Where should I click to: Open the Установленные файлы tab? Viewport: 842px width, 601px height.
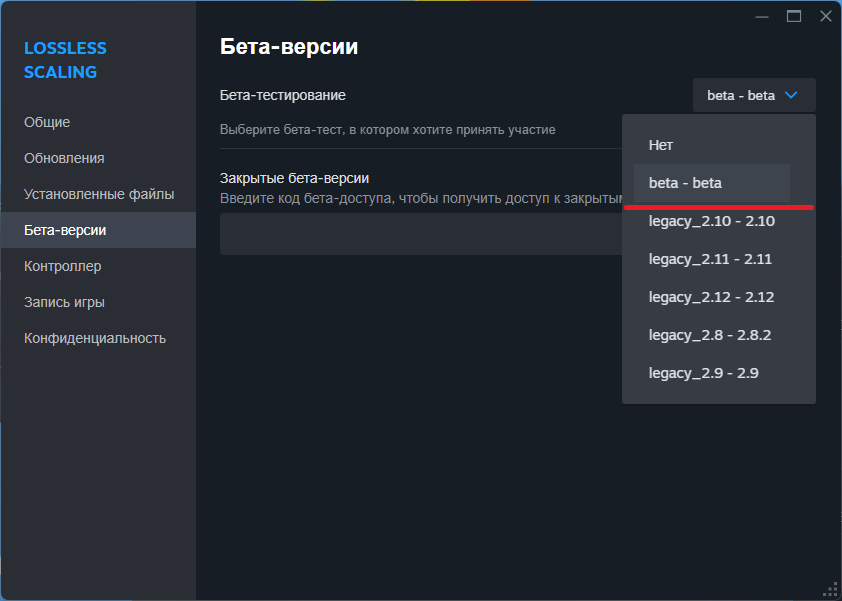tap(99, 194)
